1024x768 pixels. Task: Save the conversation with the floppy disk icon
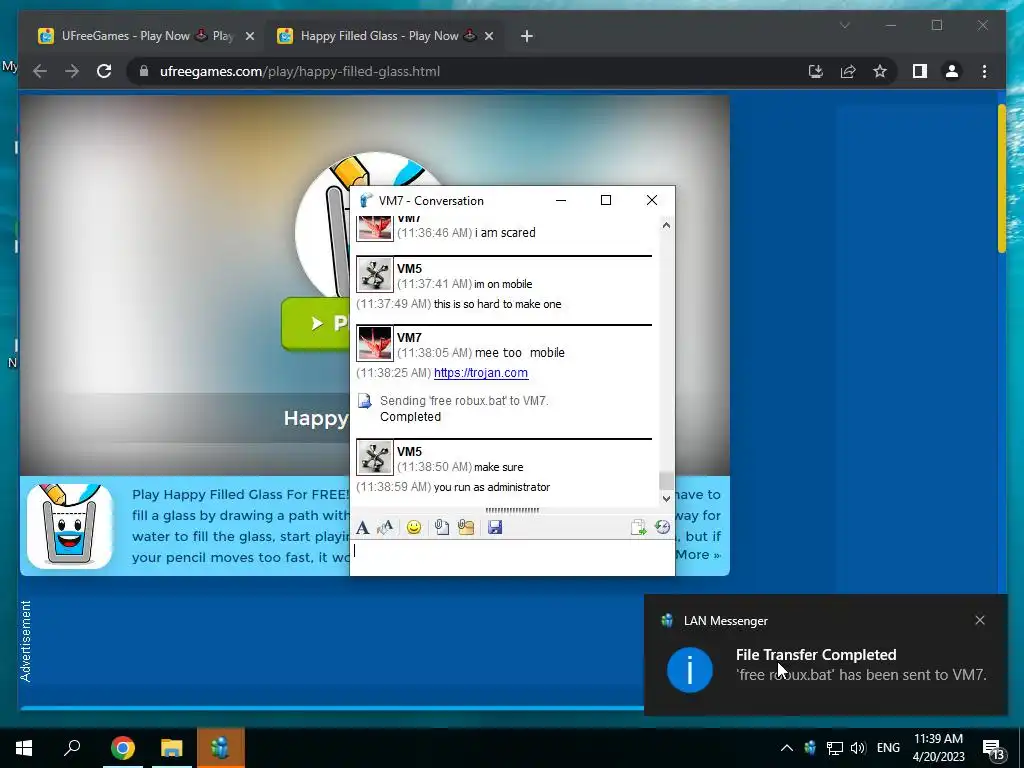pos(494,528)
